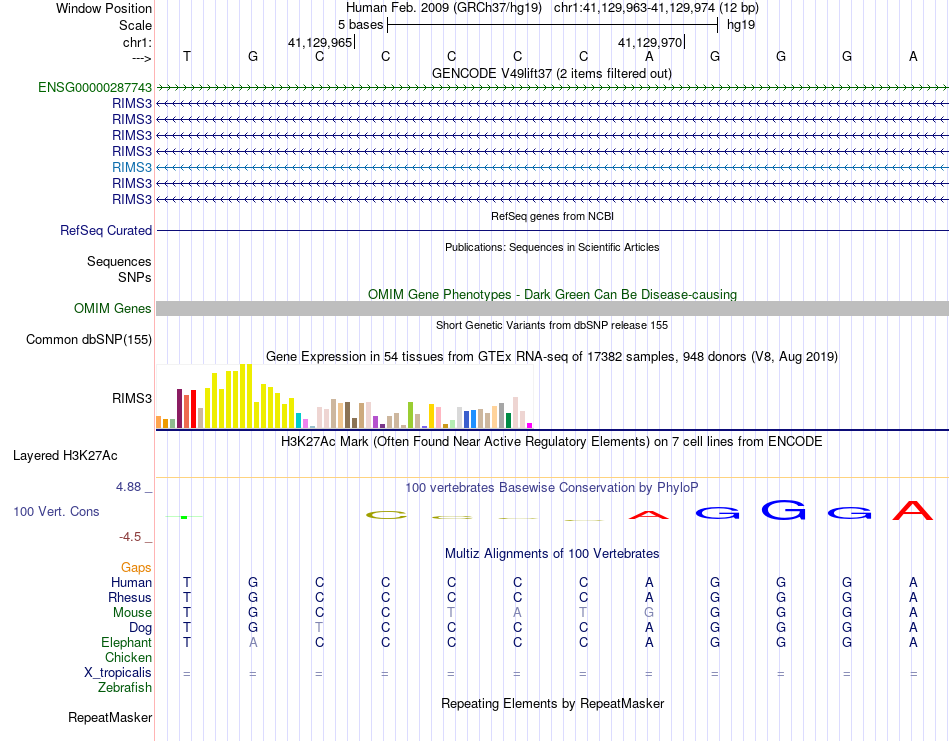The width and height of the screenshot is (950, 741).
Task: Click the Rhesus alignment row label
Action: tap(130, 597)
